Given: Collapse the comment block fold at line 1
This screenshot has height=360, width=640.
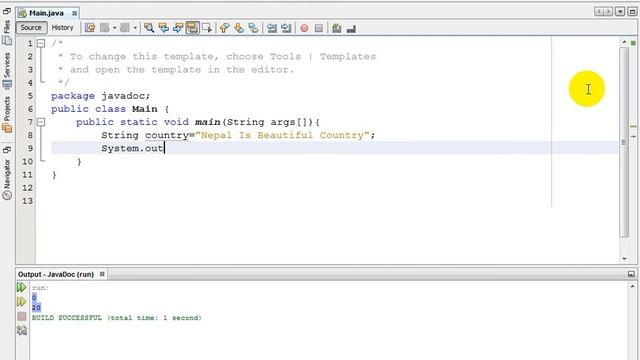Looking at the screenshot, I should coord(41,43).
